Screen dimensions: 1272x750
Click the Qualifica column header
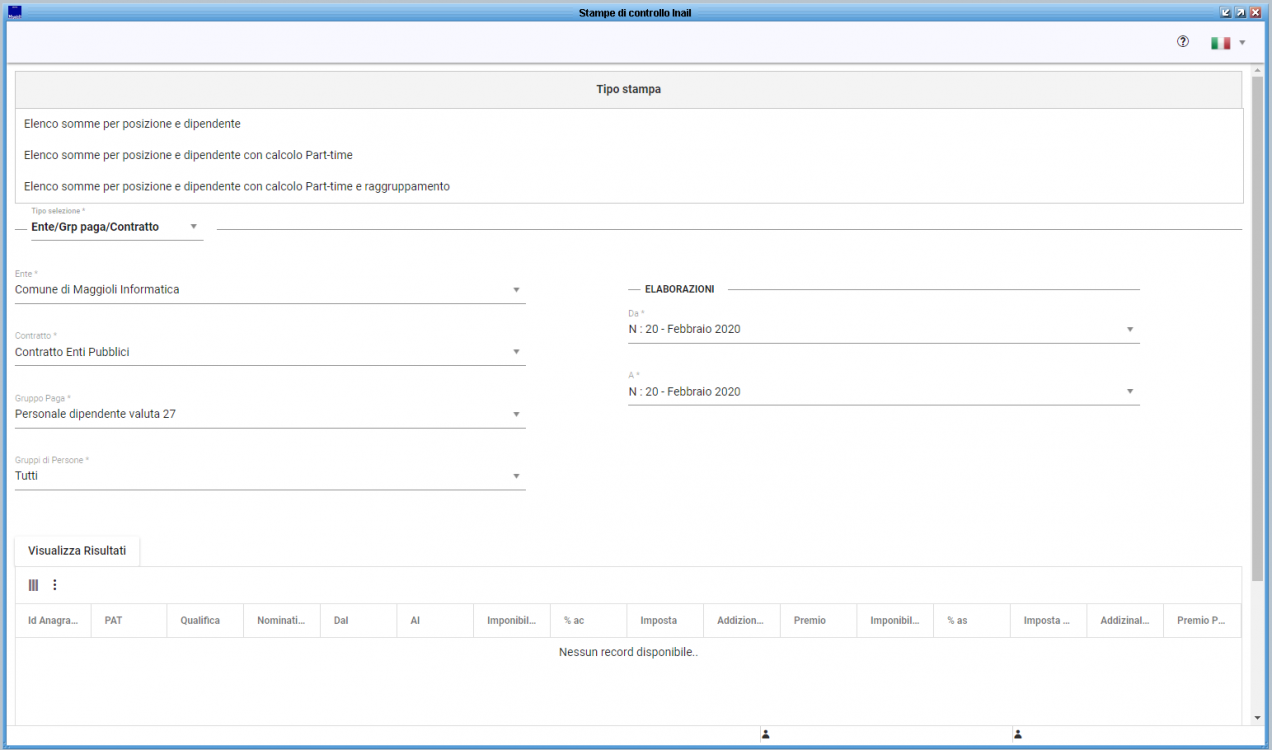pos(200,621)
